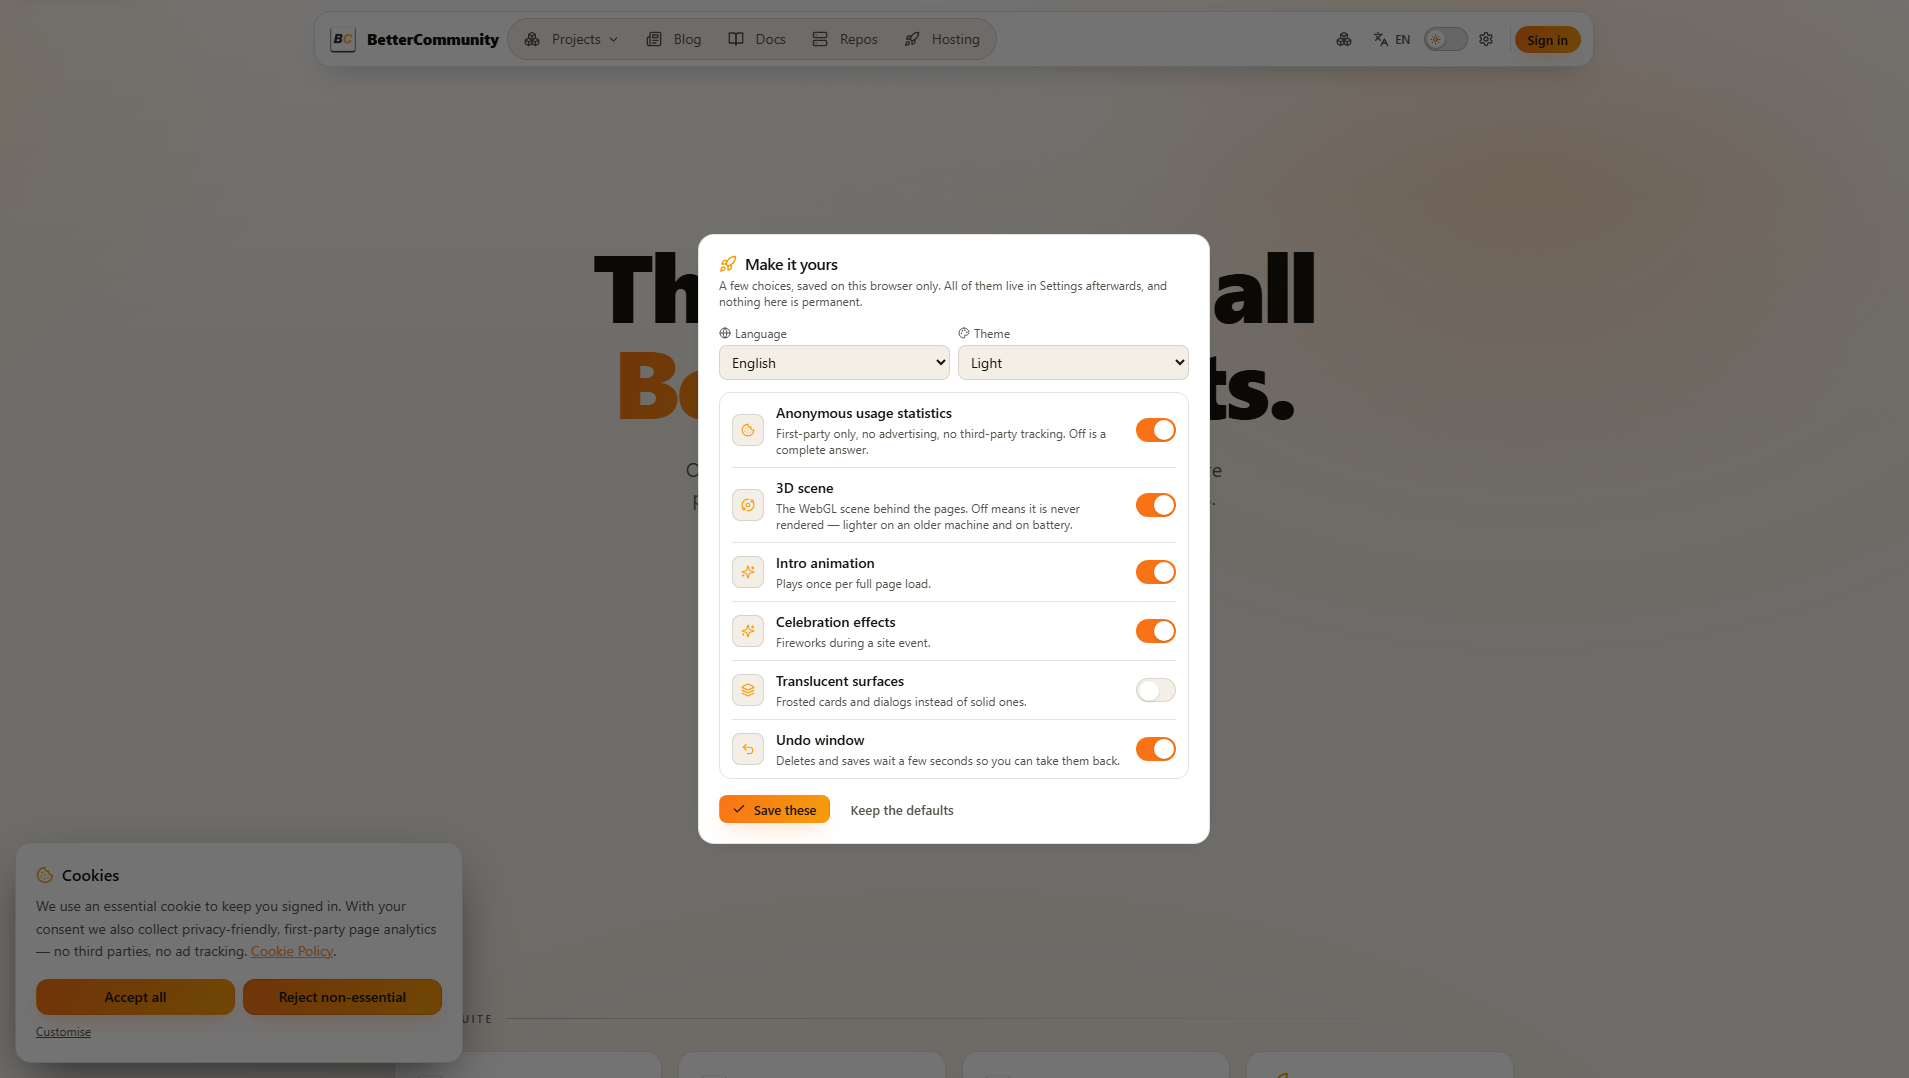Click Accept all cookies button

(x=135, y=997)
